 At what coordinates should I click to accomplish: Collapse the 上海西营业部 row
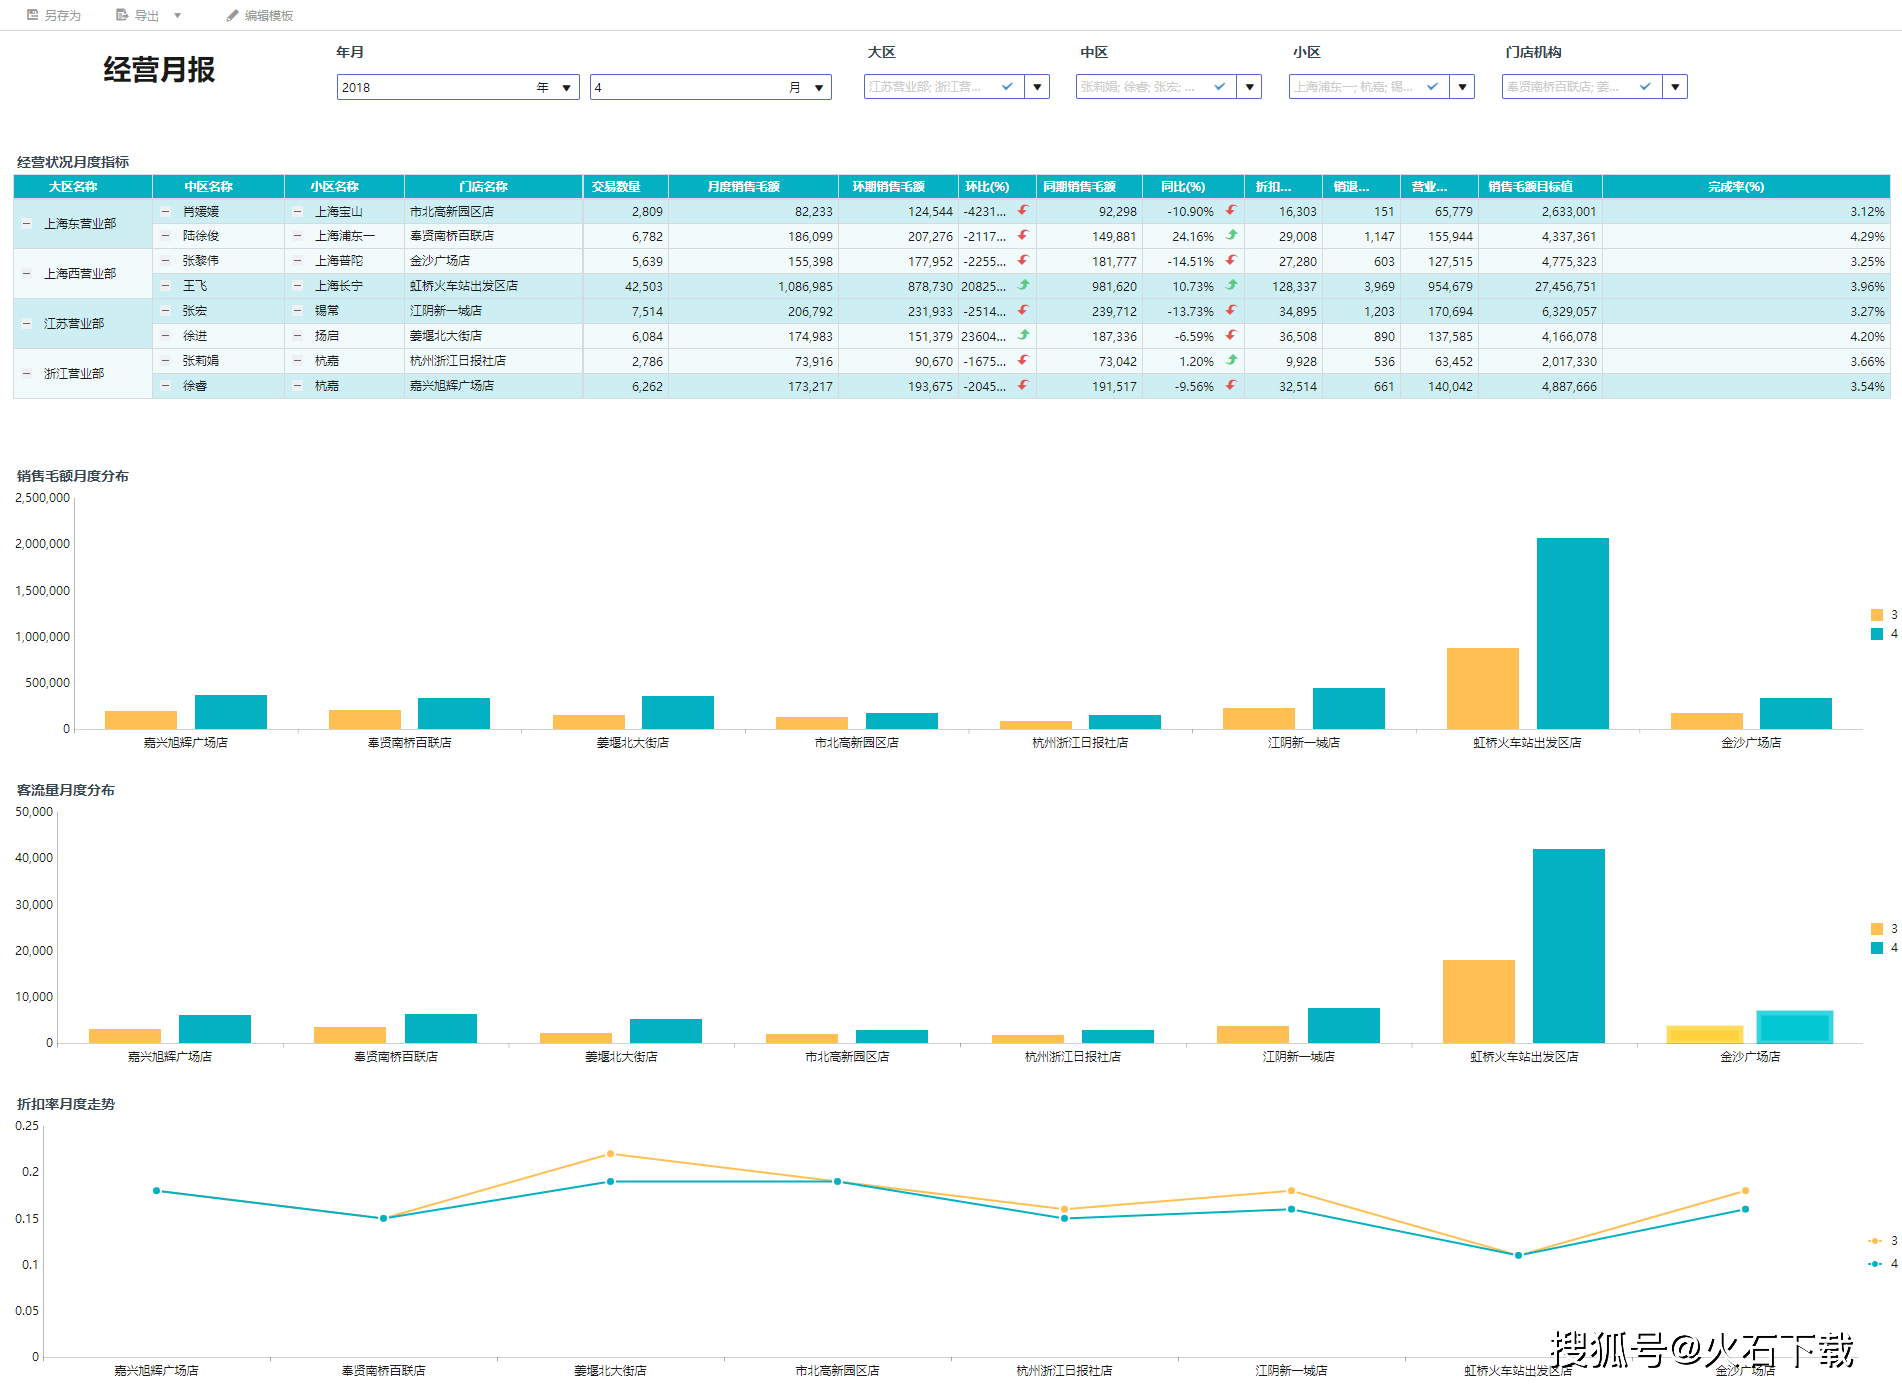coord(27,274)
